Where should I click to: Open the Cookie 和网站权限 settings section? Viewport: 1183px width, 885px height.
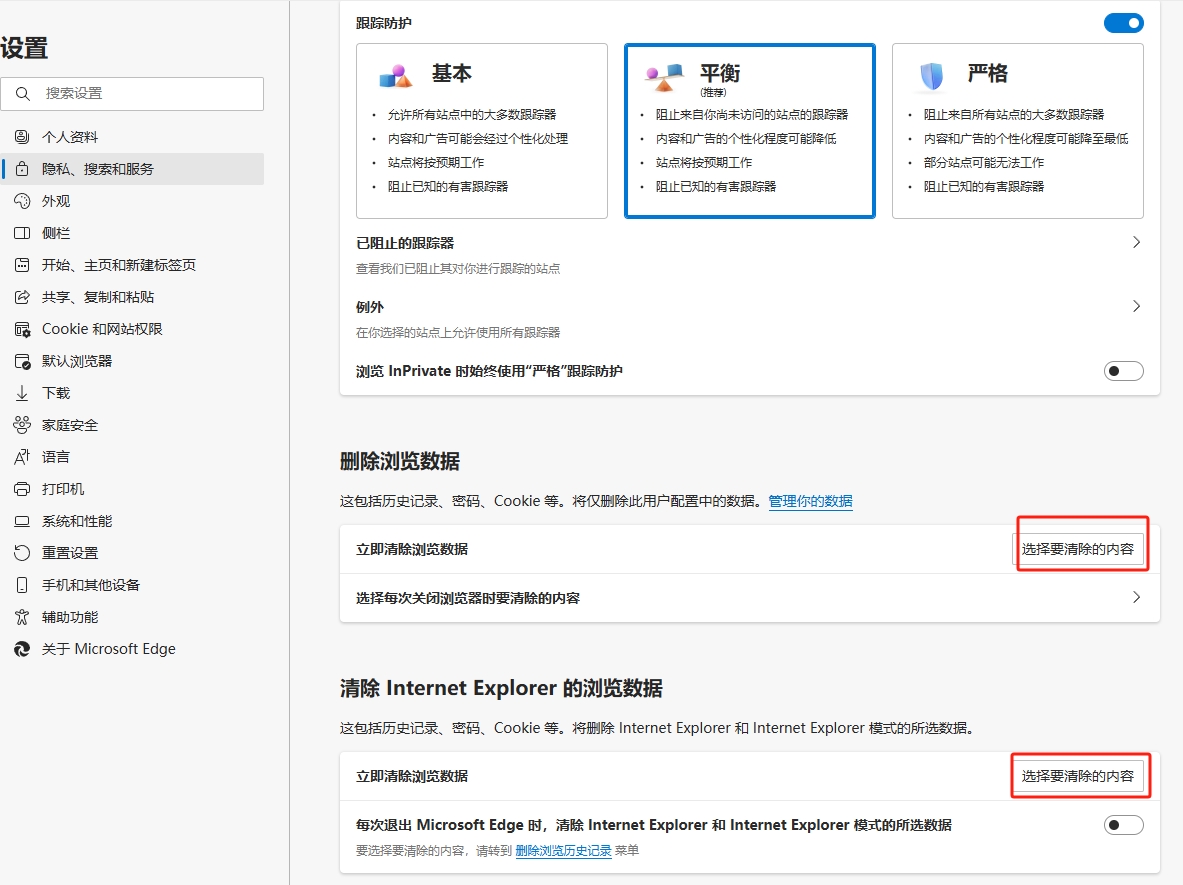coord(102,329)
